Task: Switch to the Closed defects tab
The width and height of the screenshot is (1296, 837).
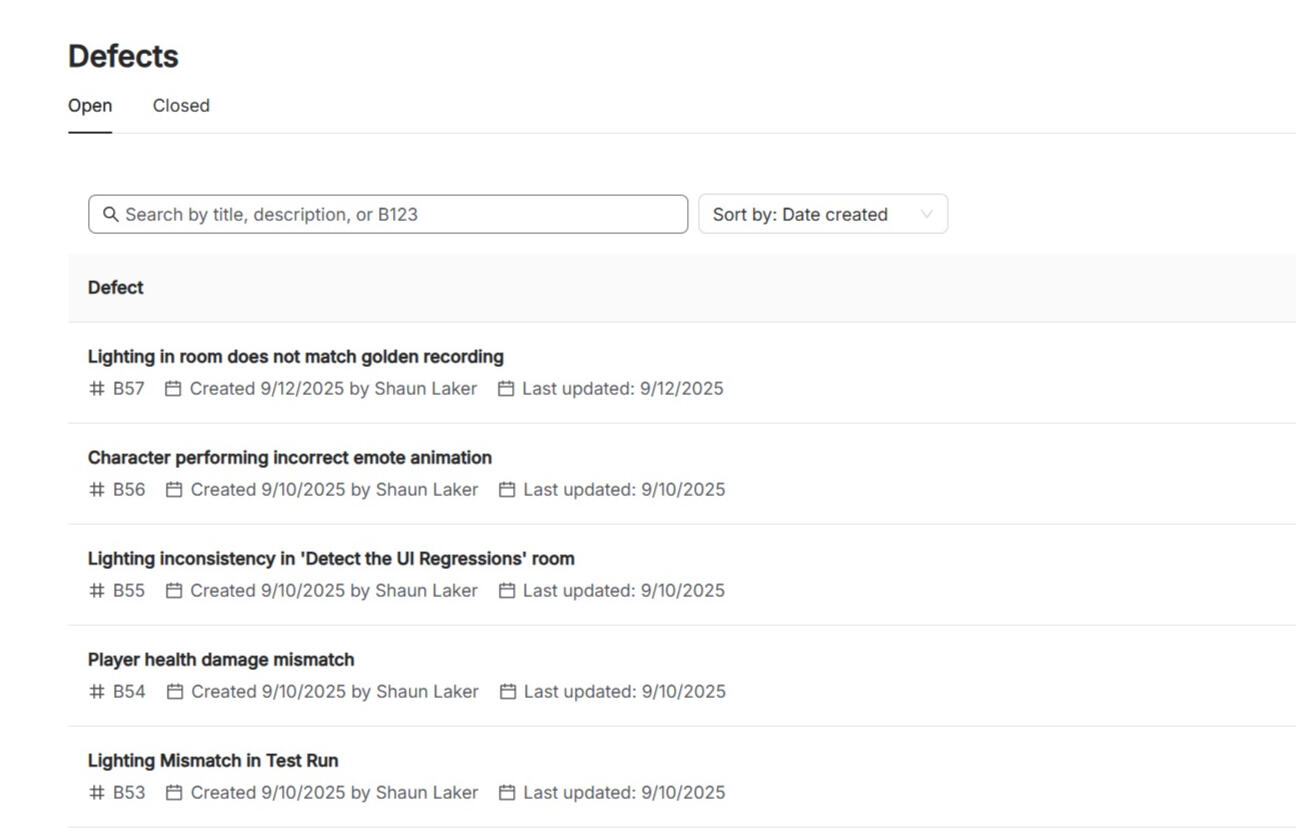Action: pyautogui.click(x=181, y=106)
